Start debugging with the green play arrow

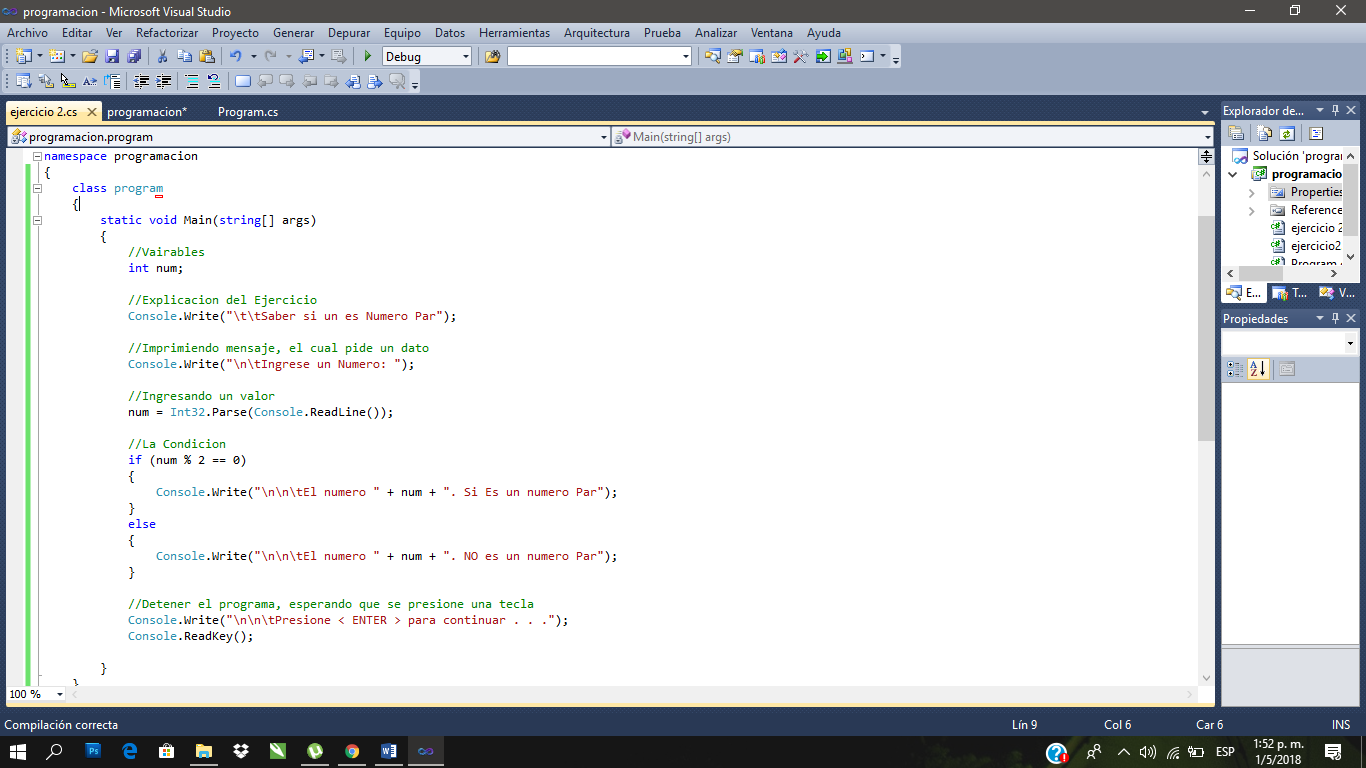367,56
